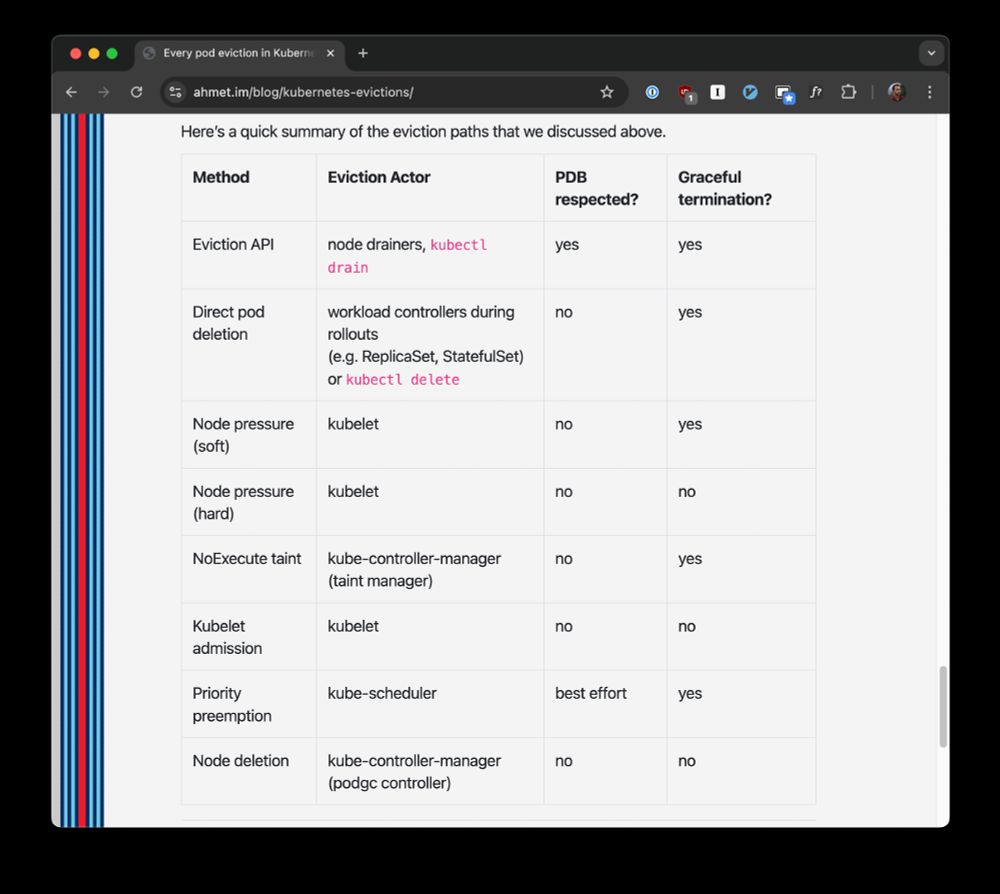Select the 'Every pod eviction in Kubernetes' tab
This screenshot has height=894, width=1000.
pyautogui.click(x=239, y=53)
